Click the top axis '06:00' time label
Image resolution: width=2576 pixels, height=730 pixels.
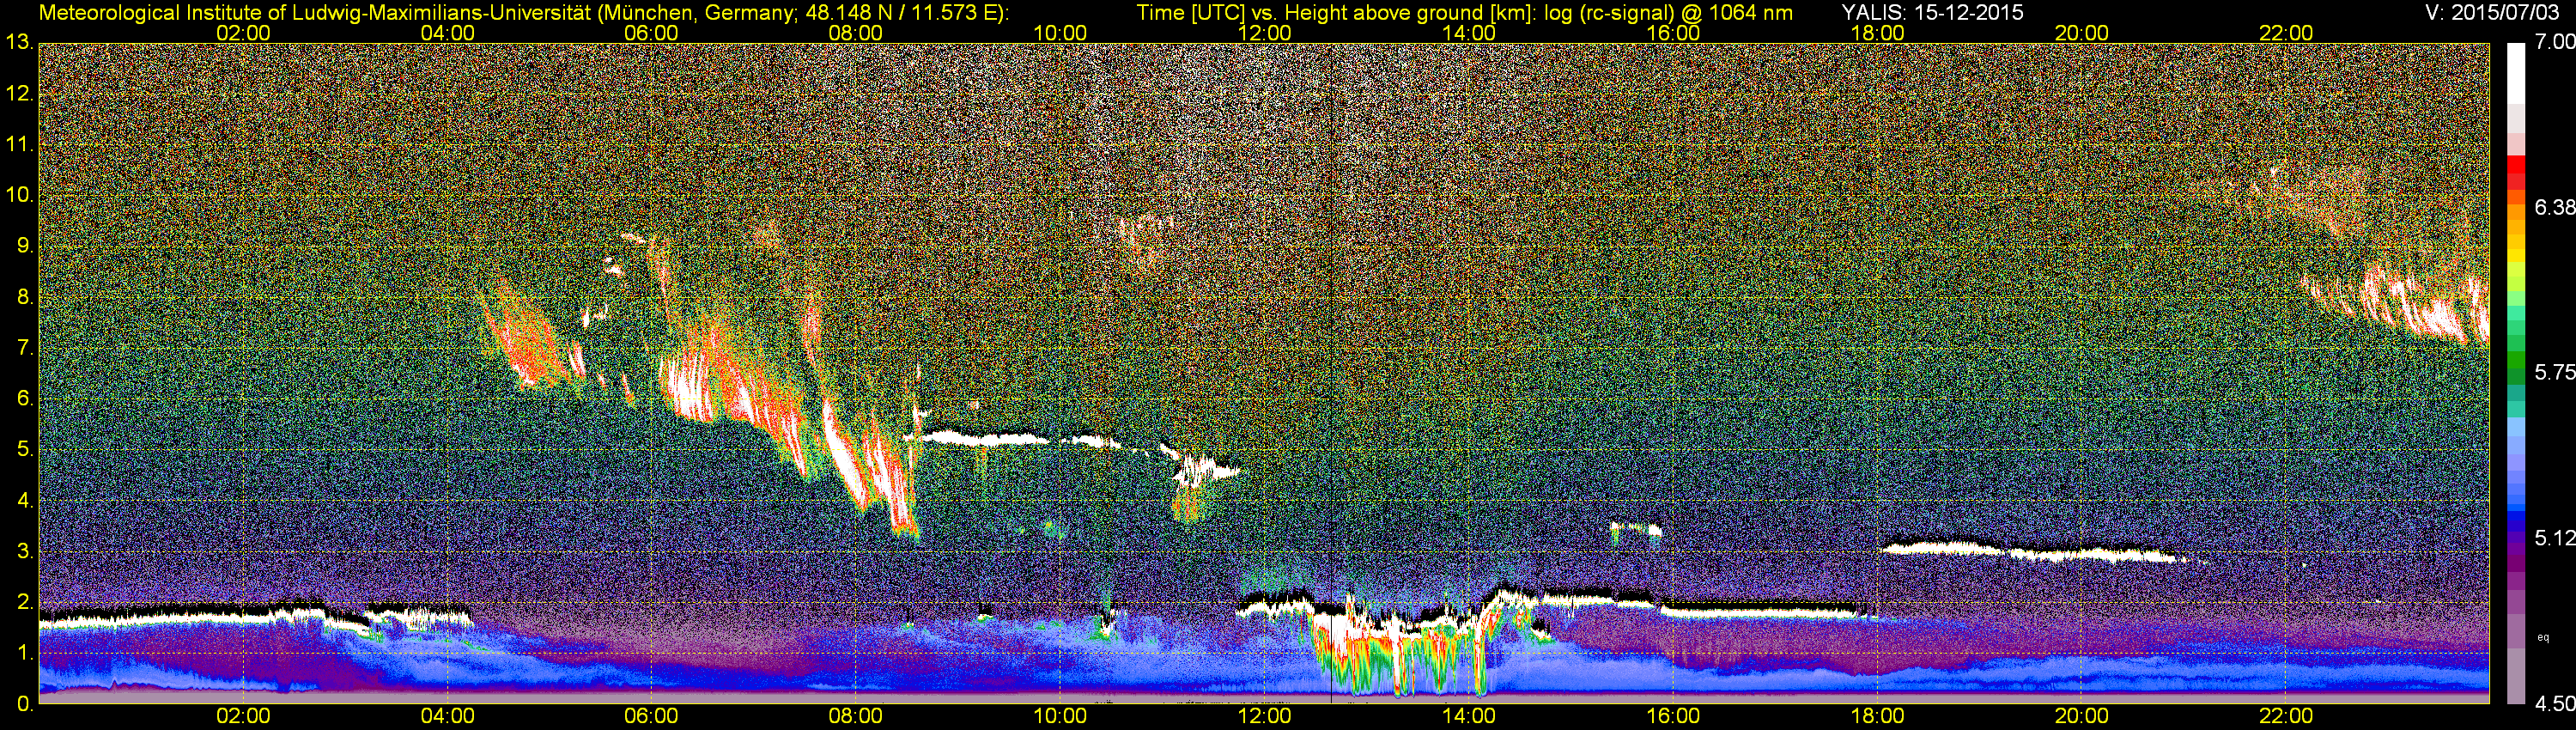pyautogui.click(x=651, y=33)
